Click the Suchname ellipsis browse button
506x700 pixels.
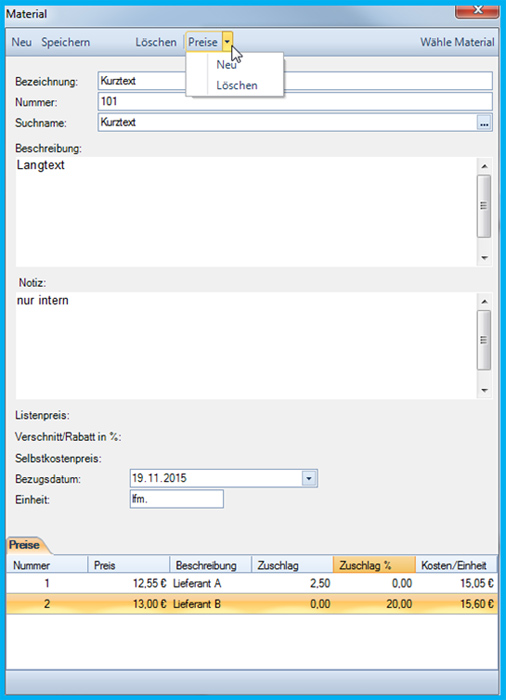(x=484, y=123)
